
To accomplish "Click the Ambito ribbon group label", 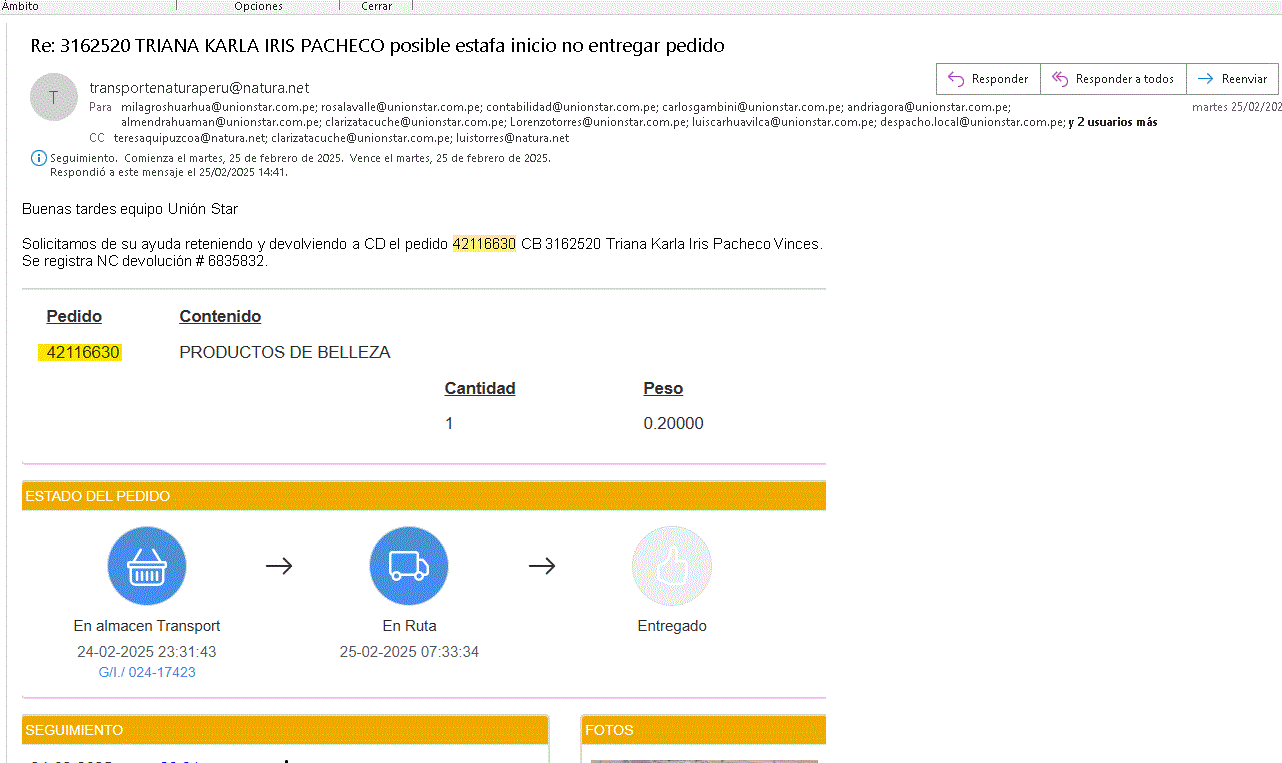I will pyautogui.click(x=20, y=6).
